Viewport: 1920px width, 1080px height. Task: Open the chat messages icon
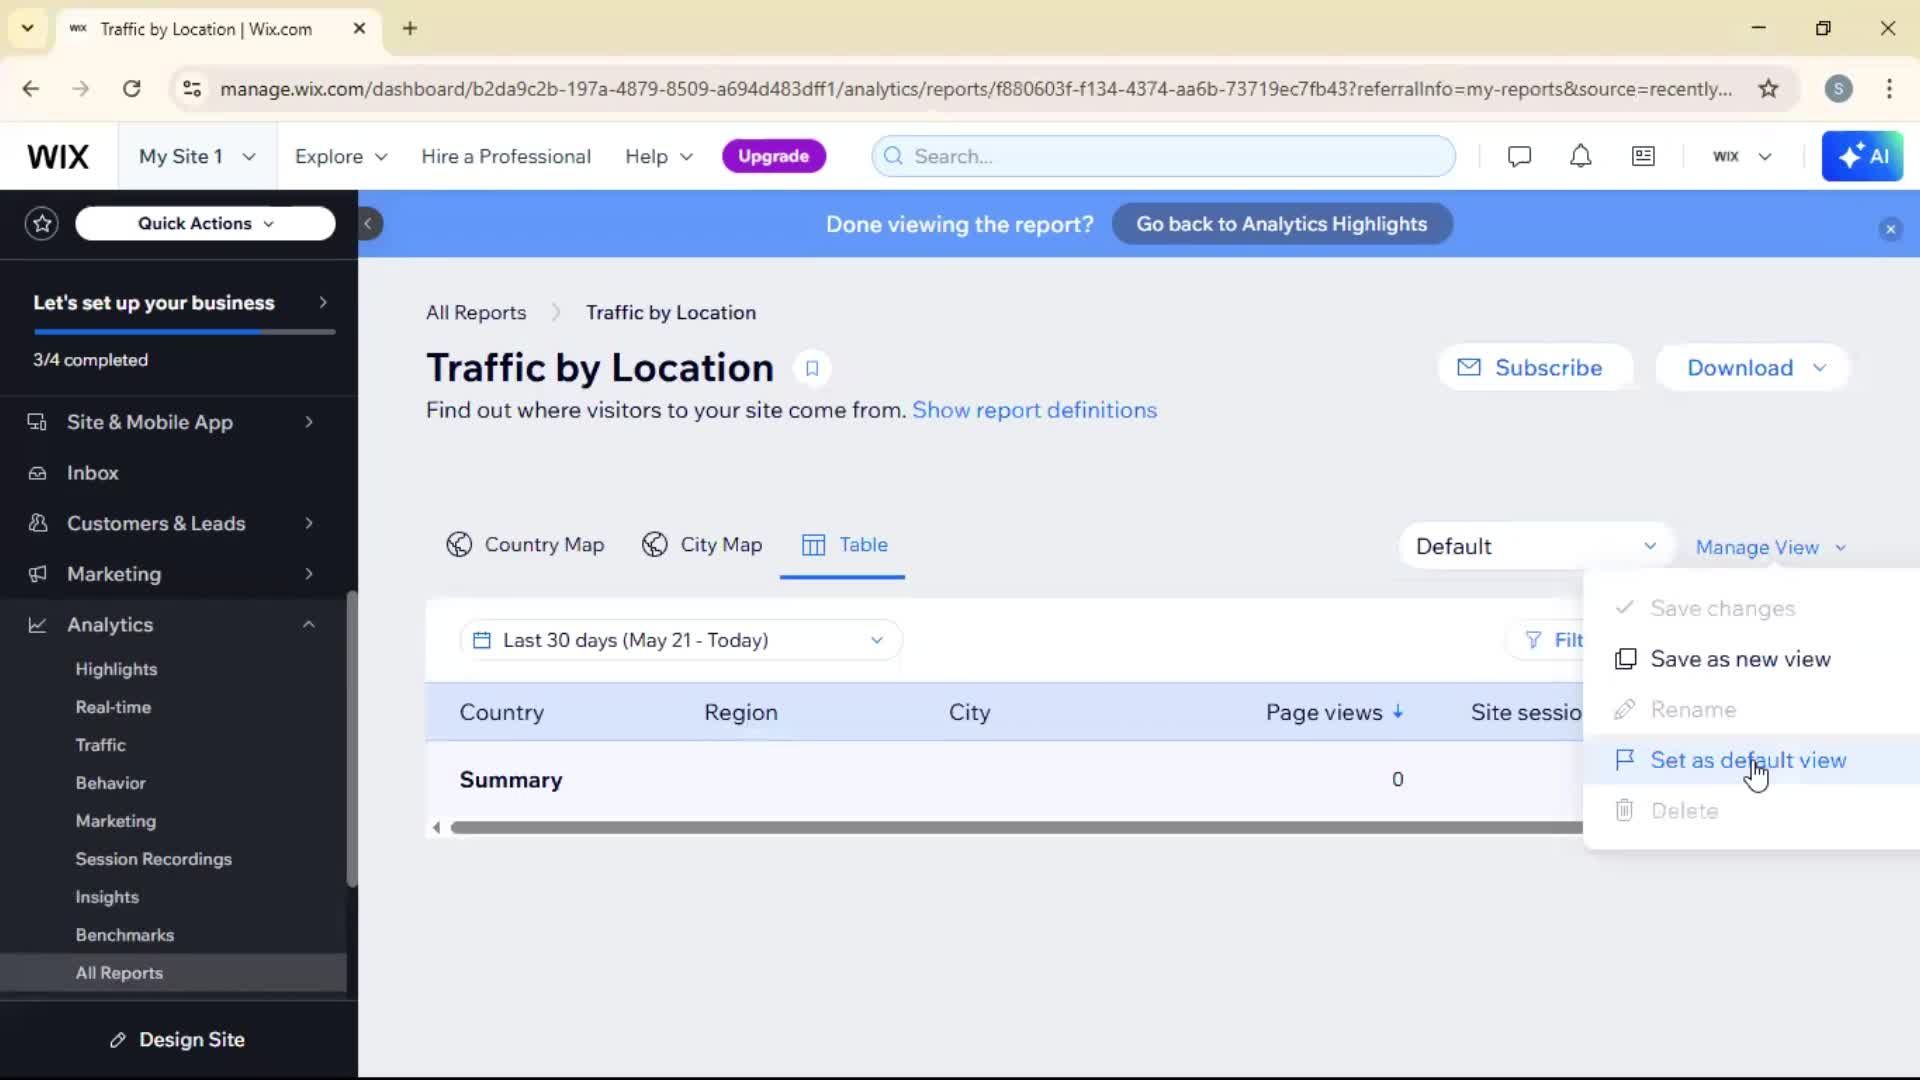click(1519, 156)
